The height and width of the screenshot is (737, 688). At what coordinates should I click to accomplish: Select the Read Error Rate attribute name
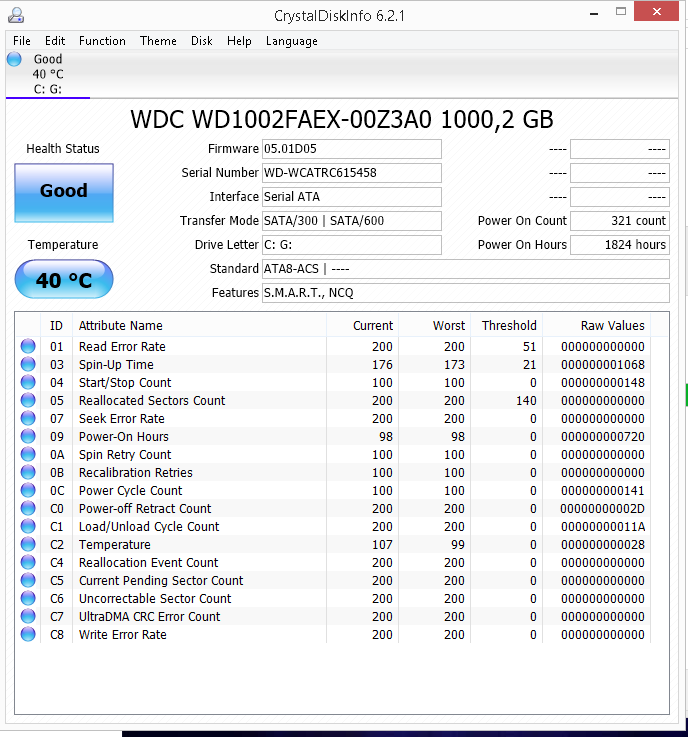click(x=122, y=346)
